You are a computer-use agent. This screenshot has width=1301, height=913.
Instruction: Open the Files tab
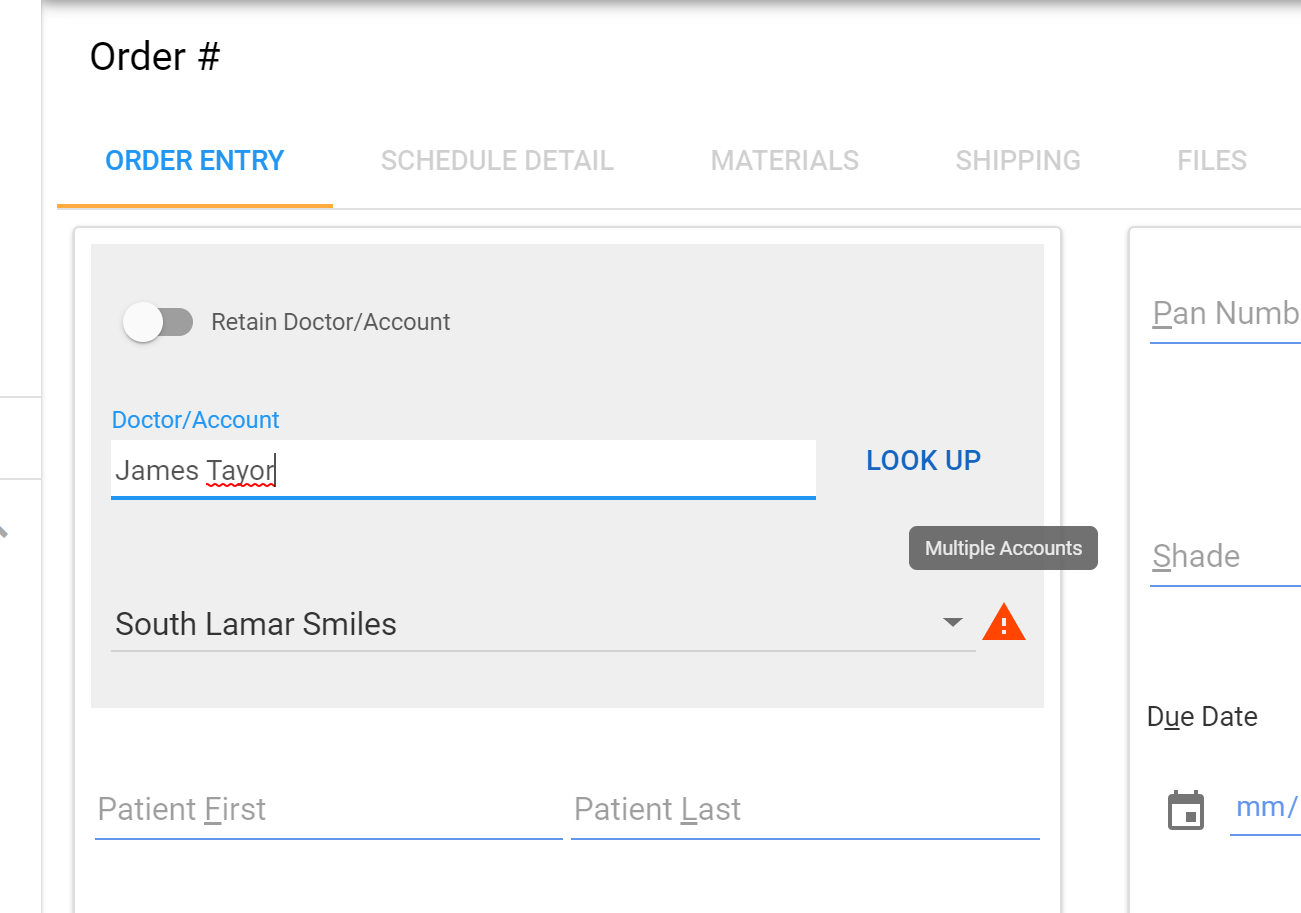tap(1212, 161)
